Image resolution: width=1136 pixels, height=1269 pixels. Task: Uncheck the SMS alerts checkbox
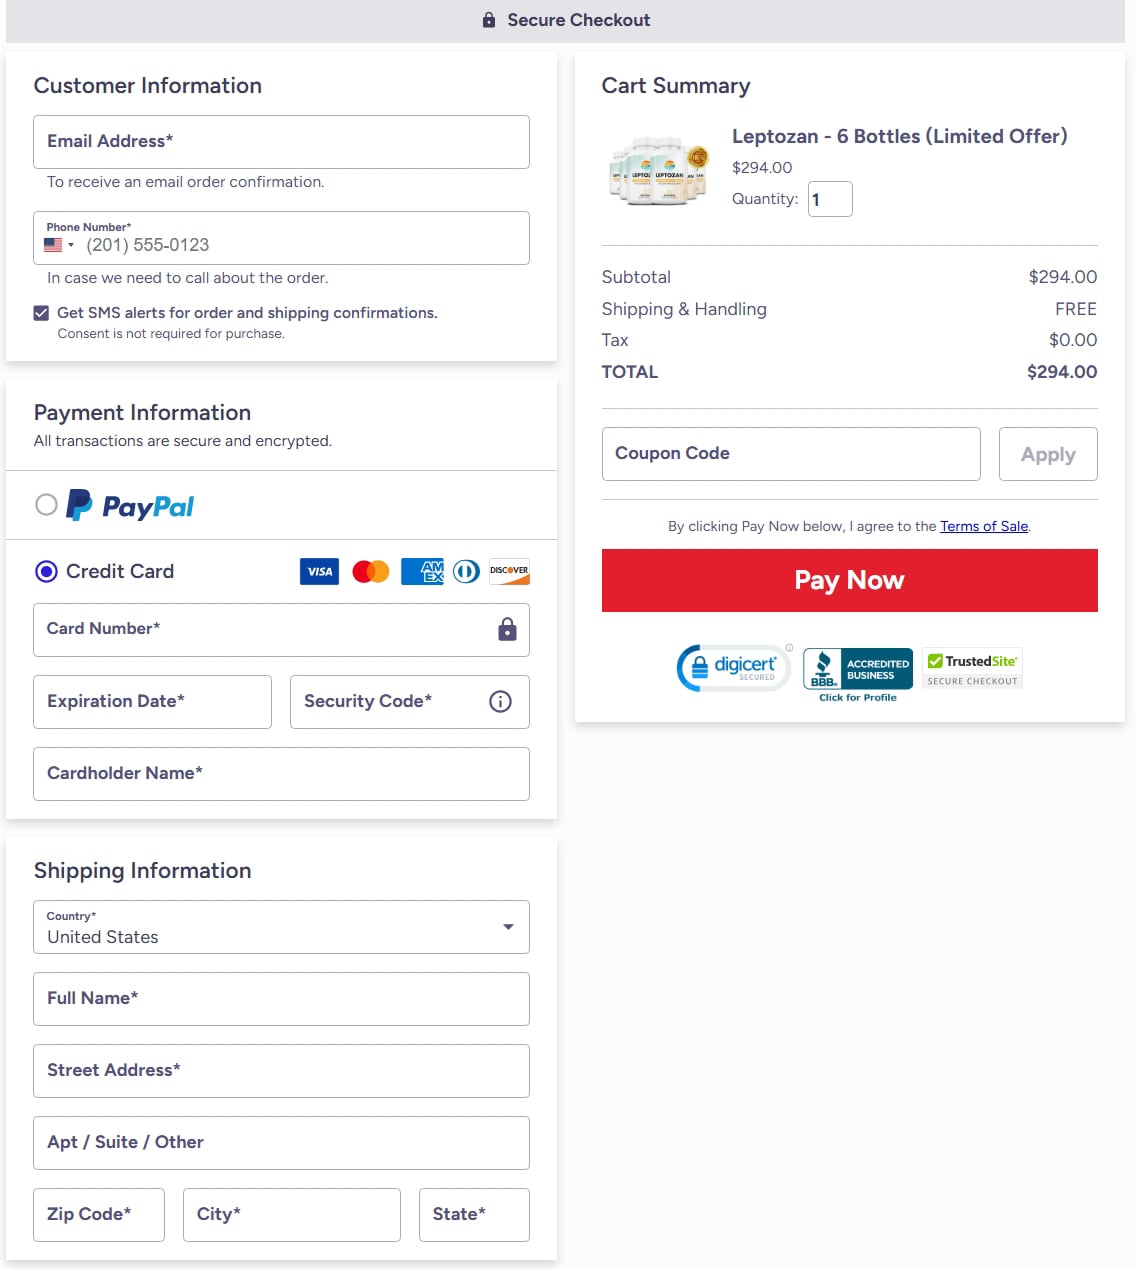click(41, 313)
